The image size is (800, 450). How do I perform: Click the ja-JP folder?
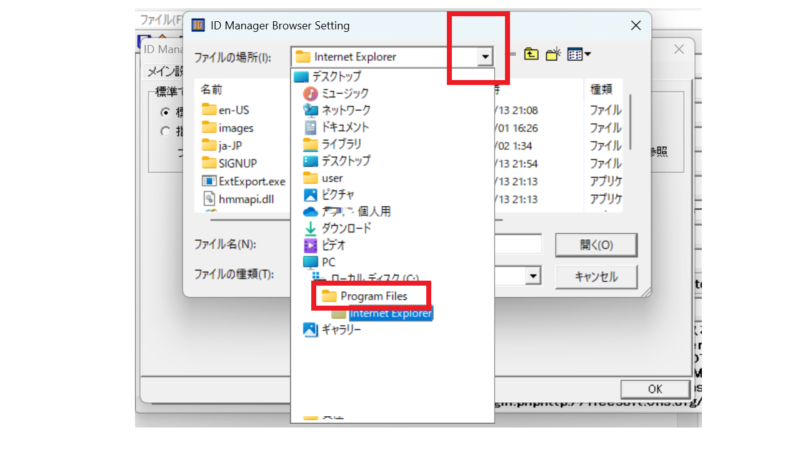coord(222,146)
